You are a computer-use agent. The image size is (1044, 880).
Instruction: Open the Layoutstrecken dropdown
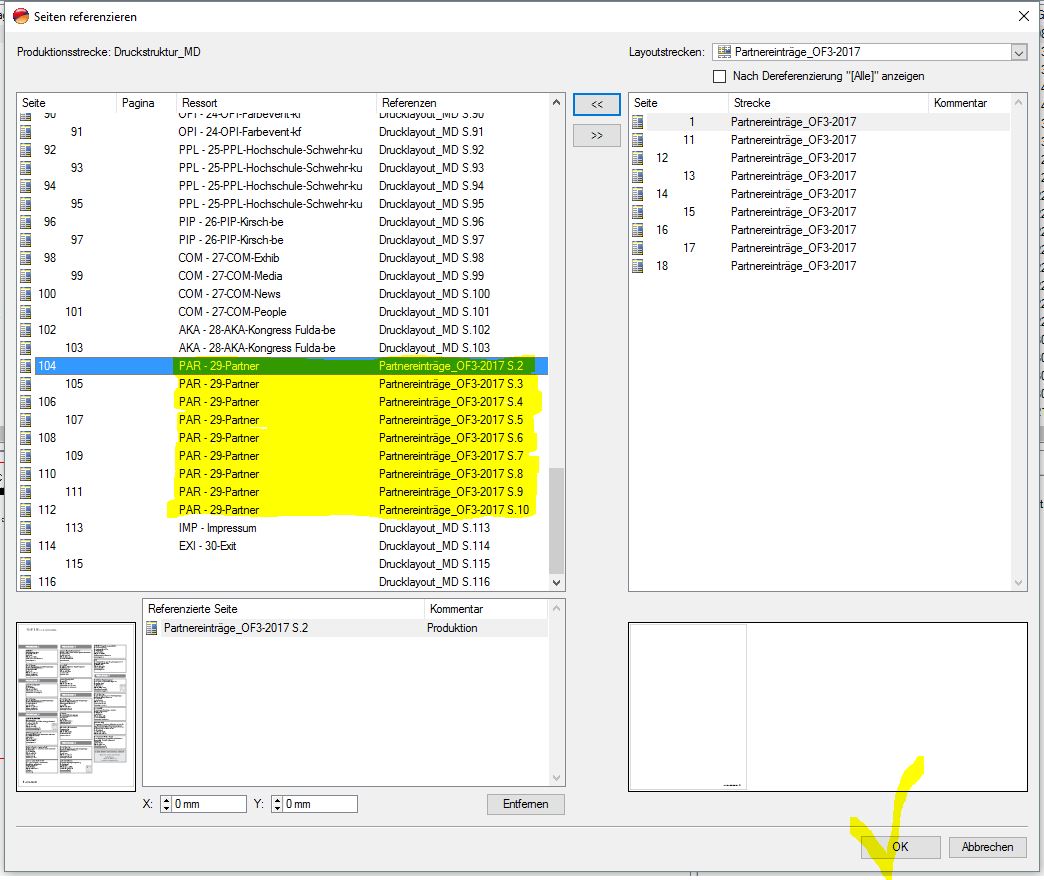[1018, 52]
